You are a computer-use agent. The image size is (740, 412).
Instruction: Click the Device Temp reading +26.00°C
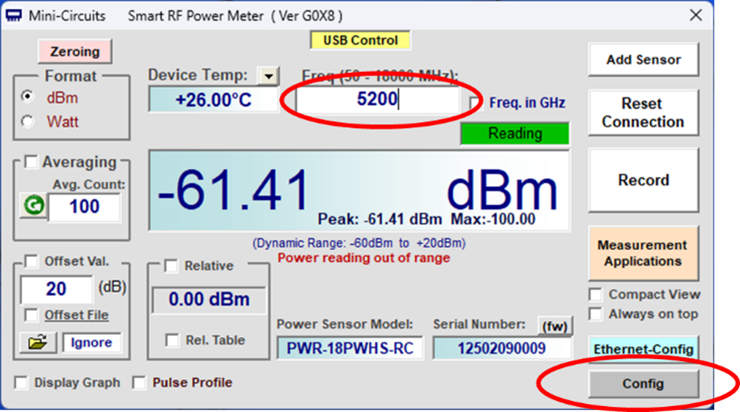click(213, 100)
